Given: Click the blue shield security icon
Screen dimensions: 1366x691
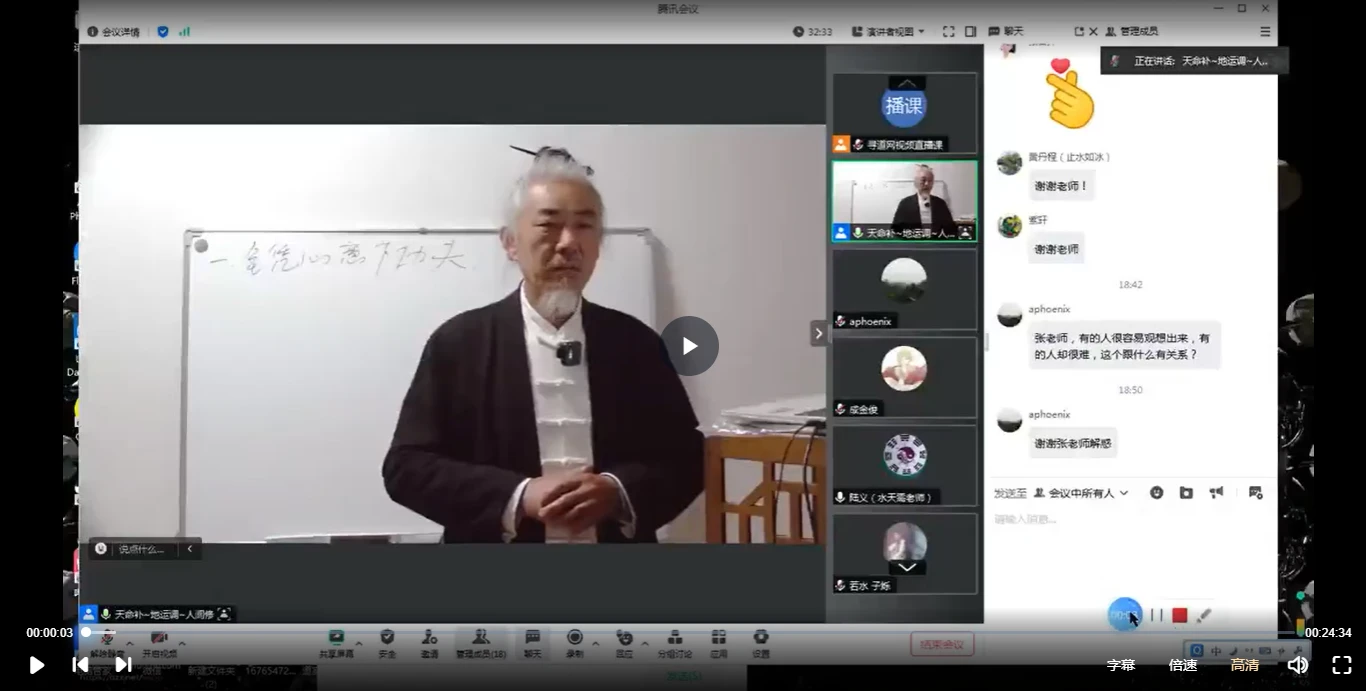Looking at the screenshot, I should (163, 32).
